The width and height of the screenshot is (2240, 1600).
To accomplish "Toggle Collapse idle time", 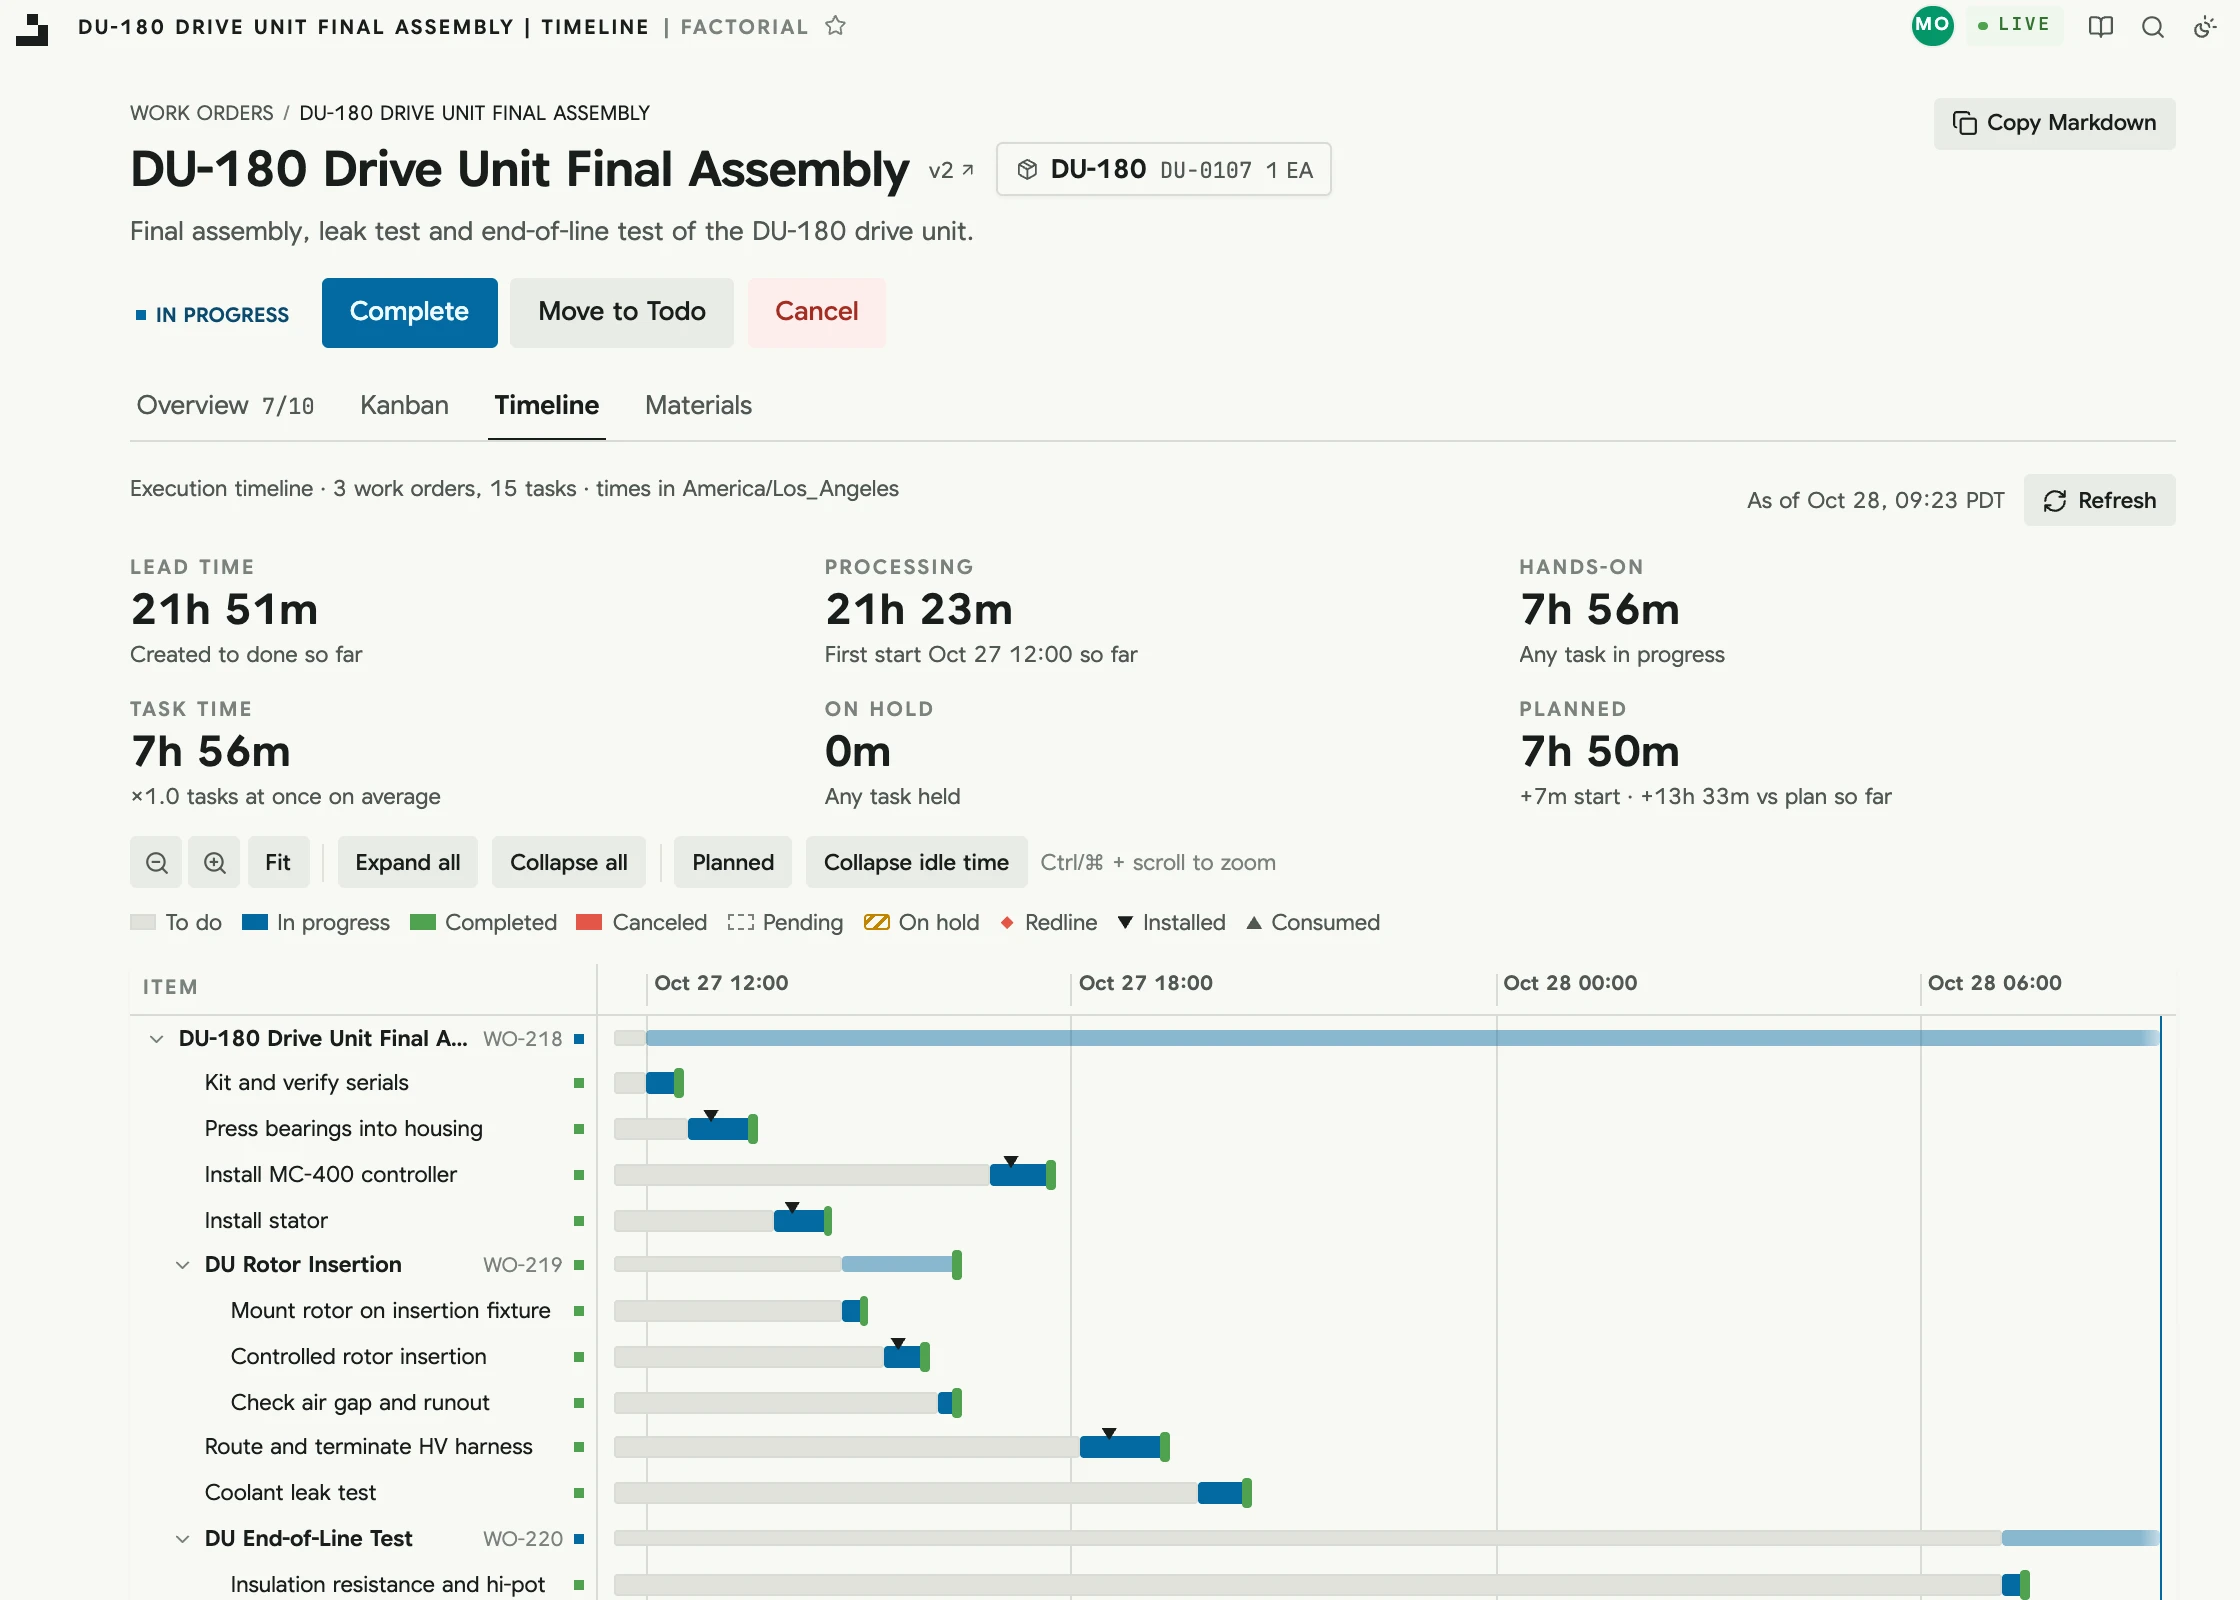I will tap(916, 862).
